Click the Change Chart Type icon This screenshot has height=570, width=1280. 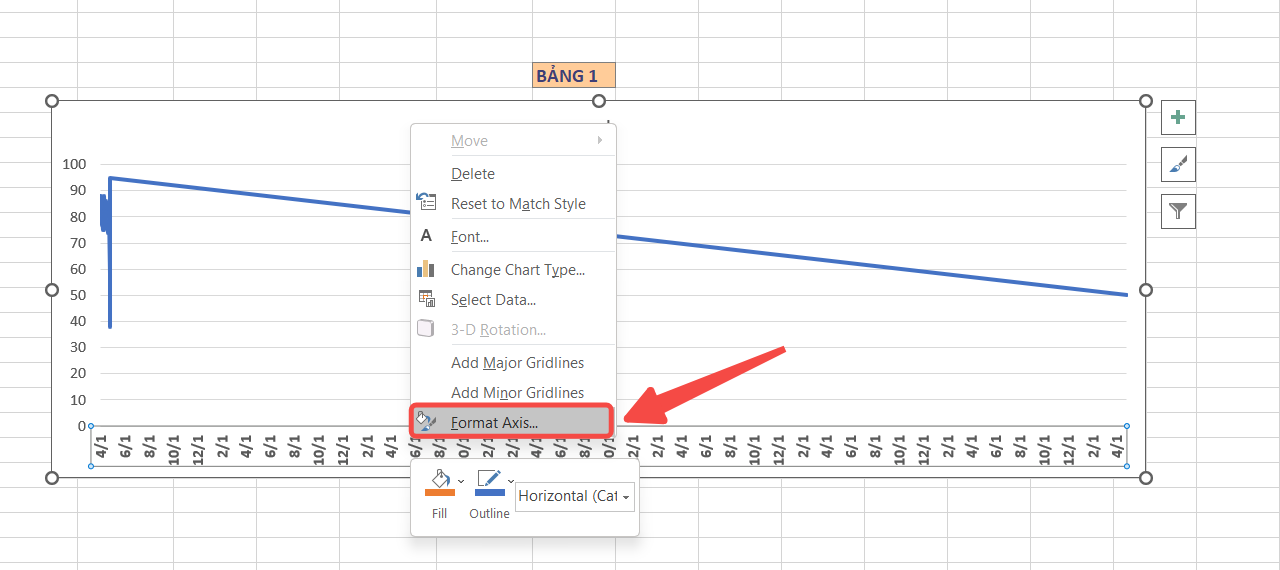(x=427, y=269)
